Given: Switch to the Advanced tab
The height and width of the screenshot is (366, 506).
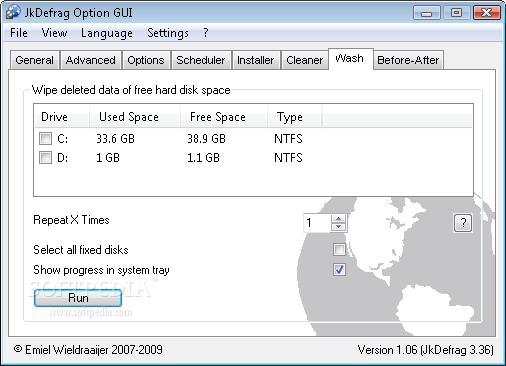Looking at the screenshot, I should 91,60.
